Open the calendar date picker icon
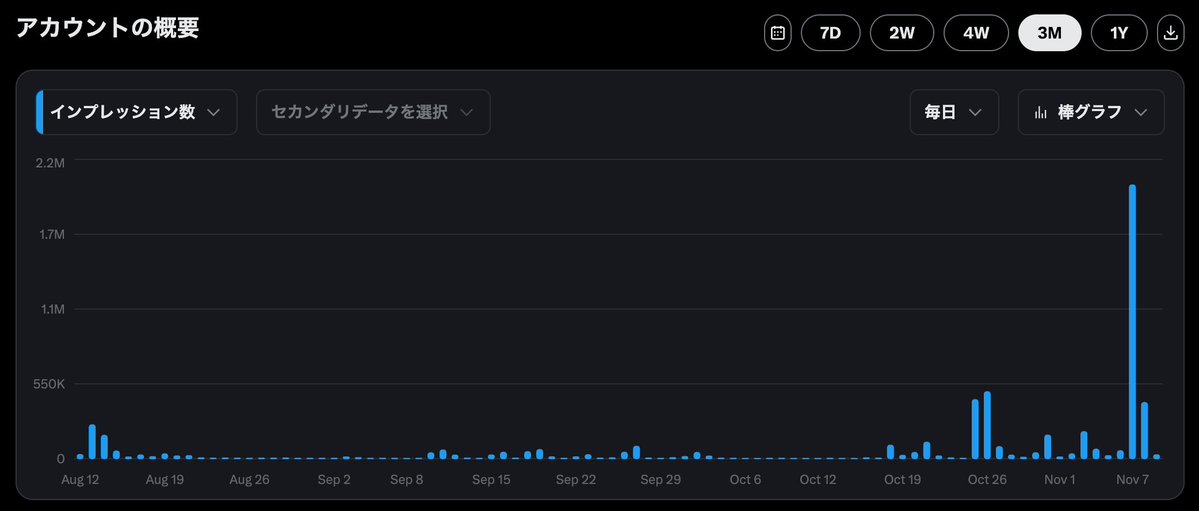This screenshot has height=511, width=1199. (x=778, y=33)
